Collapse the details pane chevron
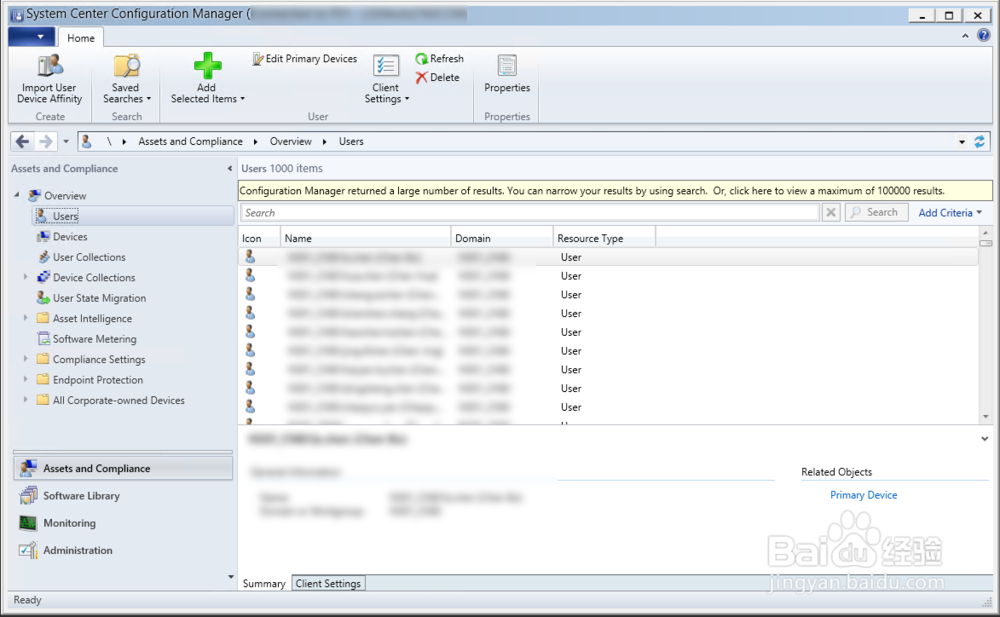The width and height of the screenshot is (1000, 617). (985, 438)
